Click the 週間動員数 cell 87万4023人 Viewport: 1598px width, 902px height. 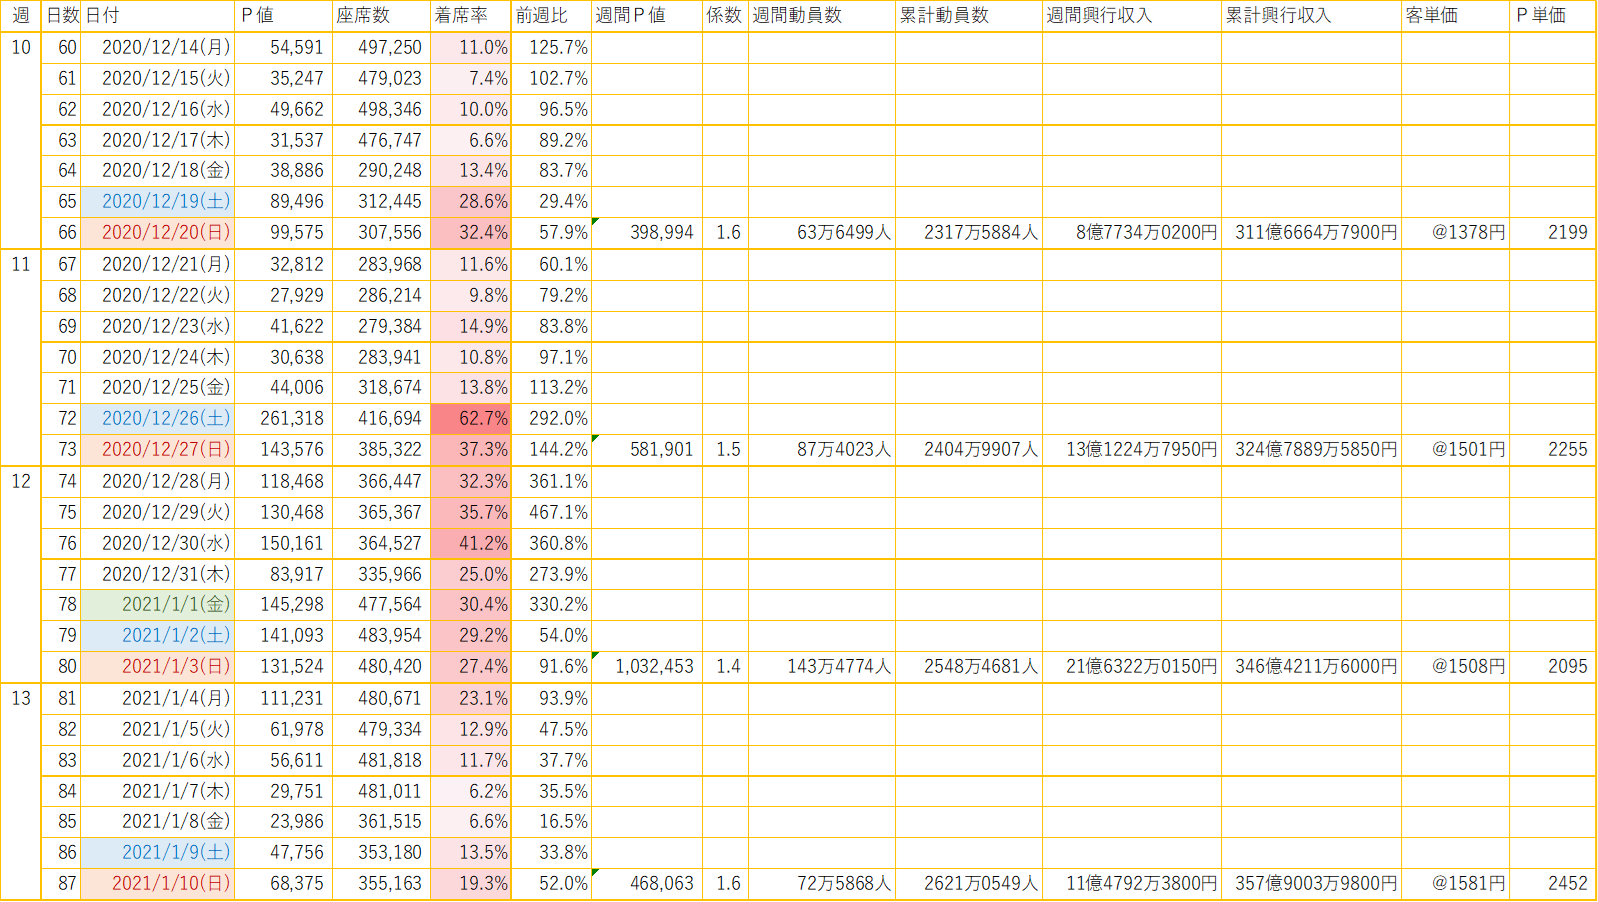pyautogui.click(x=822, y=450)
